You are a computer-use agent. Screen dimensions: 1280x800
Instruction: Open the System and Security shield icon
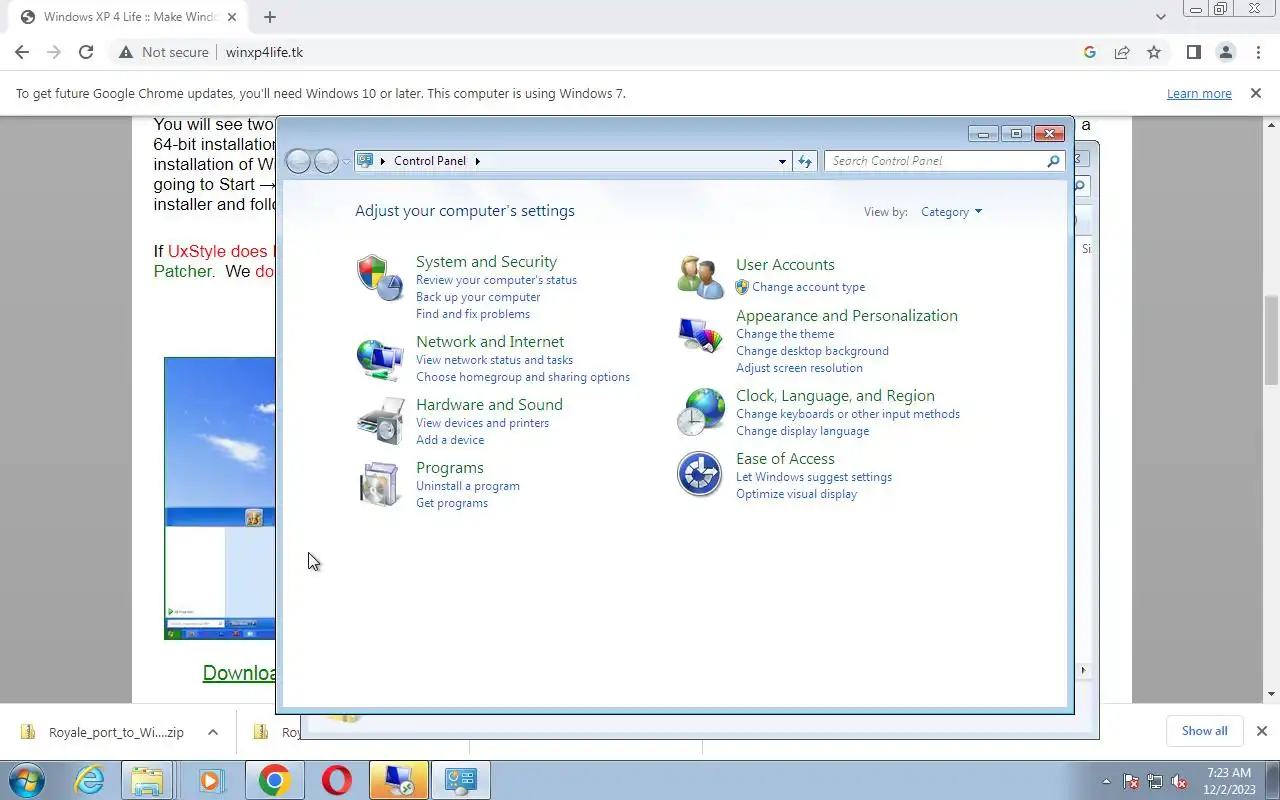click(380, 277)
